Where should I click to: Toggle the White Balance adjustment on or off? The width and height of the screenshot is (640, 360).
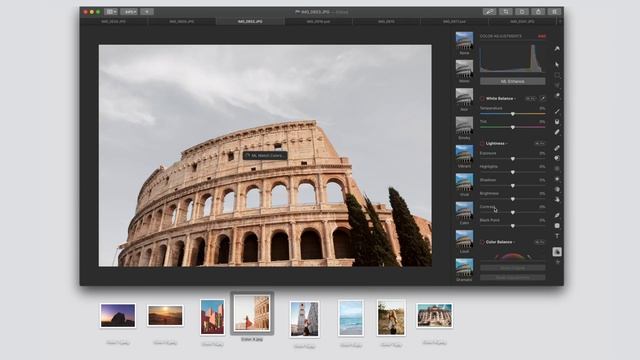[482, 99]
